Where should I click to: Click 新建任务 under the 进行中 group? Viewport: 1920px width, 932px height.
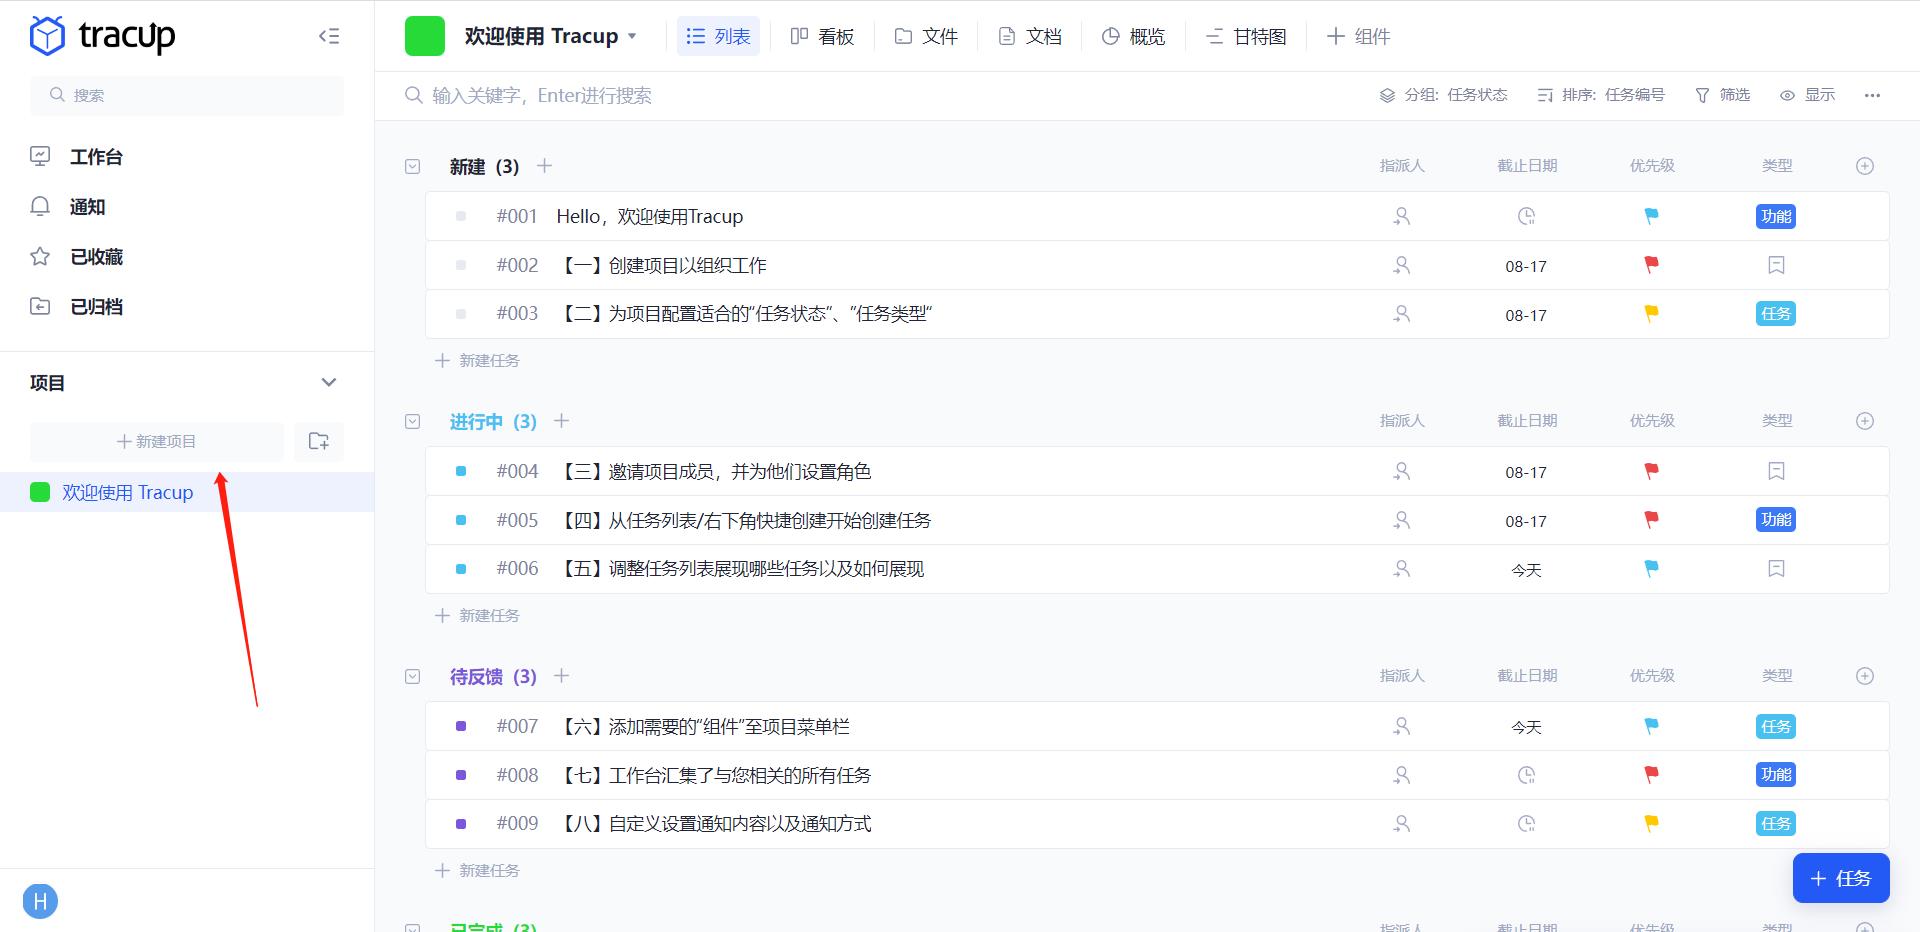[477, 615]
